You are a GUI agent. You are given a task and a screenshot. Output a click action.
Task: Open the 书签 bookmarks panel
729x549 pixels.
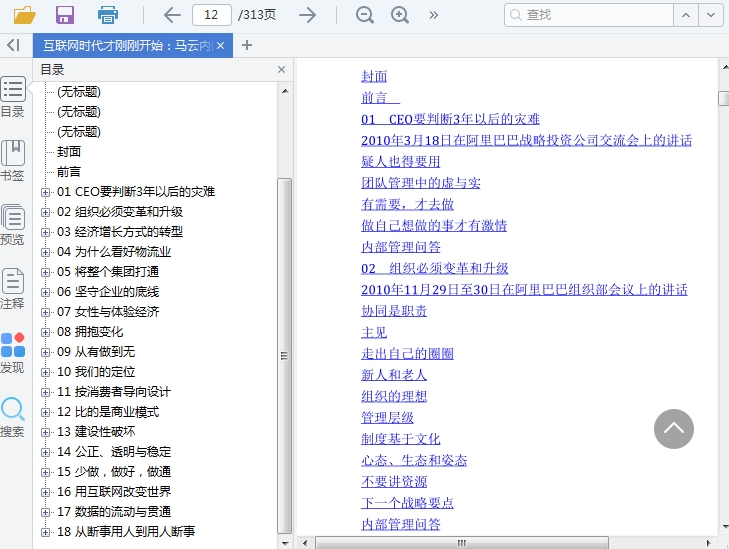coord(13,161)
